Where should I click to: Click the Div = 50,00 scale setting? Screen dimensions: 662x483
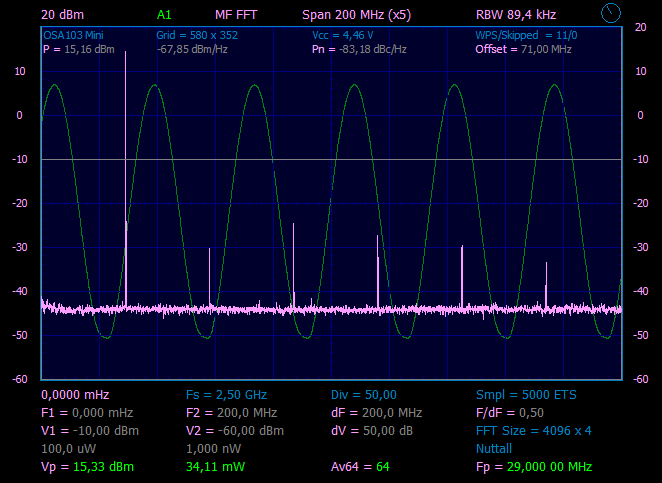click(364, 395)
